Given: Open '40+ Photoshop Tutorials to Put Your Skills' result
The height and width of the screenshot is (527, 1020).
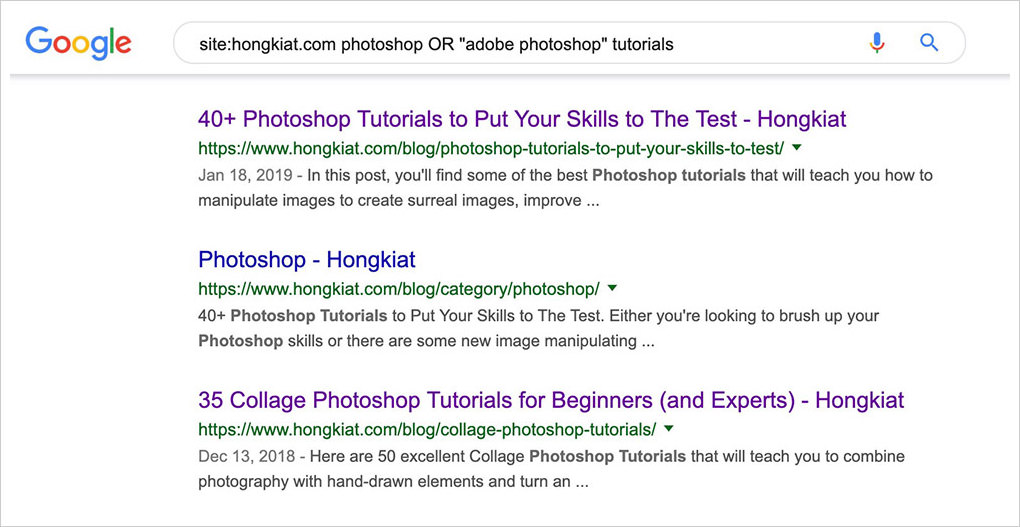Looking at the screenshot, I should (x=522, y=120).
